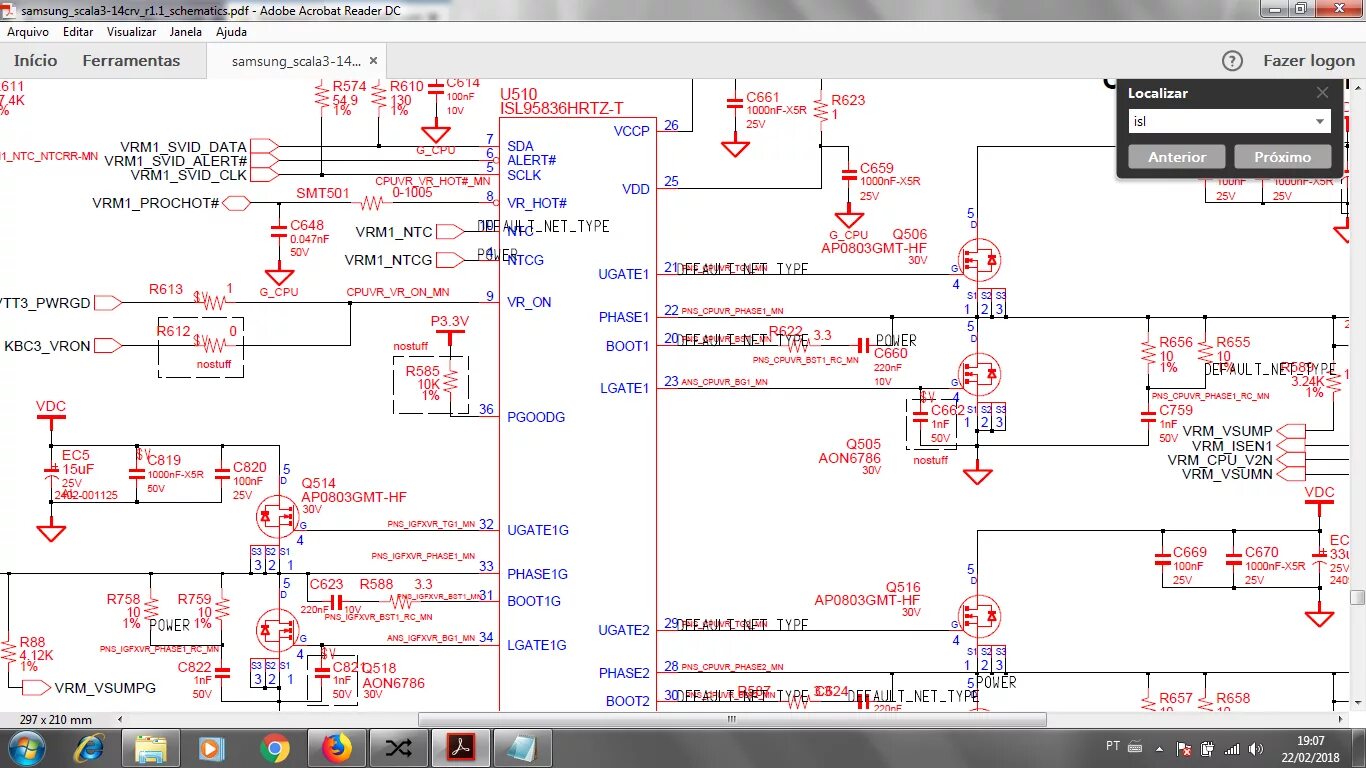Open the clock showing 19:07
The width and height of the screenshot is (1366, 768).
click(1310, 748)
